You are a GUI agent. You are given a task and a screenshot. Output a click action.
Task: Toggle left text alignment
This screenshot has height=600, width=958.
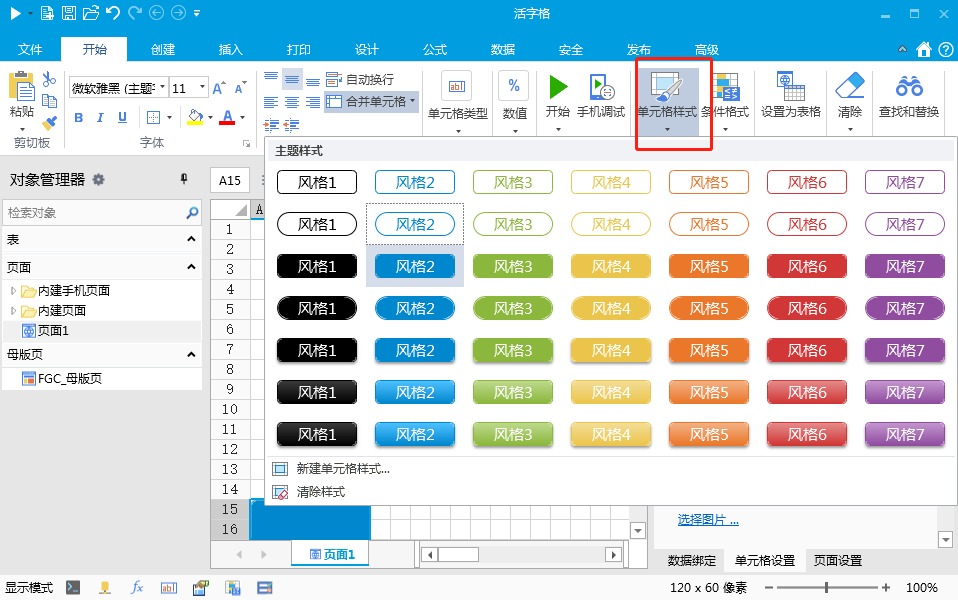[271, 102]
